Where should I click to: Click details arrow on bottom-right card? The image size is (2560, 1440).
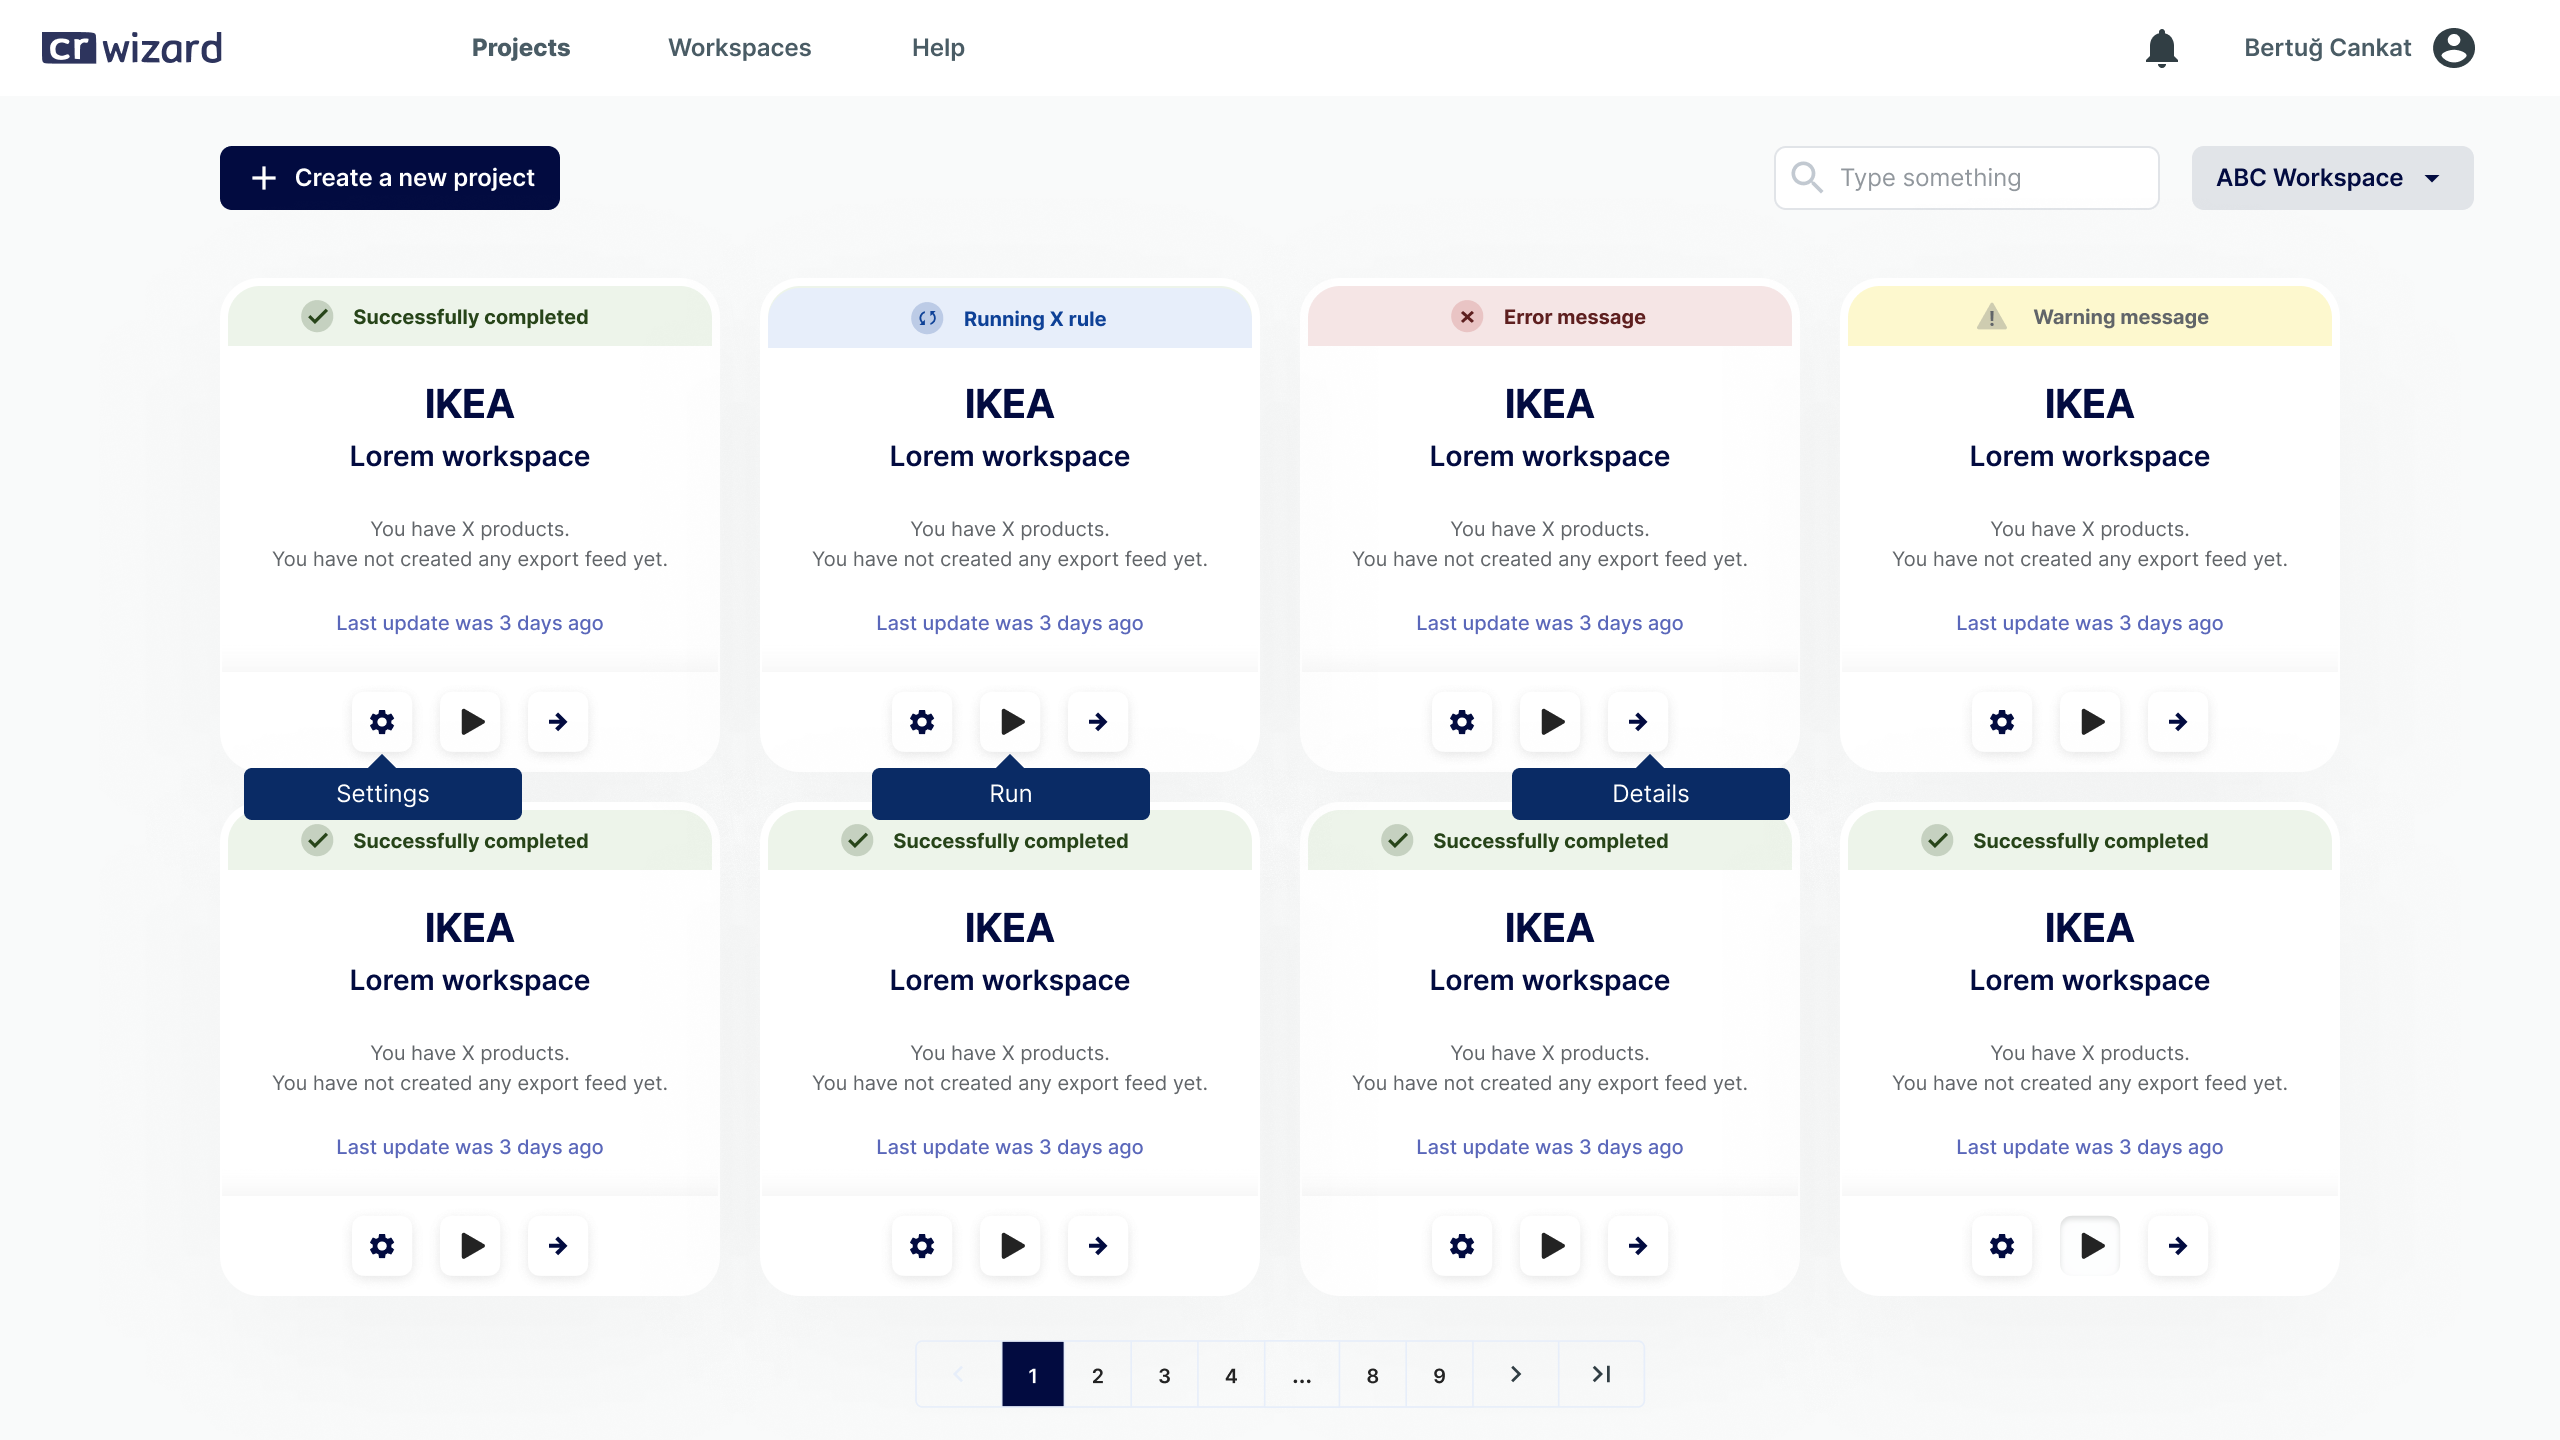point(2178,1245)
